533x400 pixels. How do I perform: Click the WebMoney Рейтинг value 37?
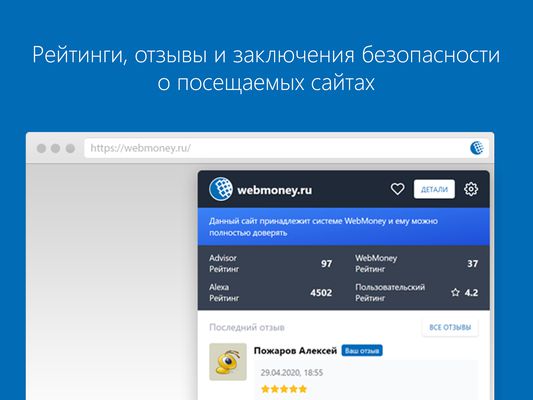[x=472, y=264]
